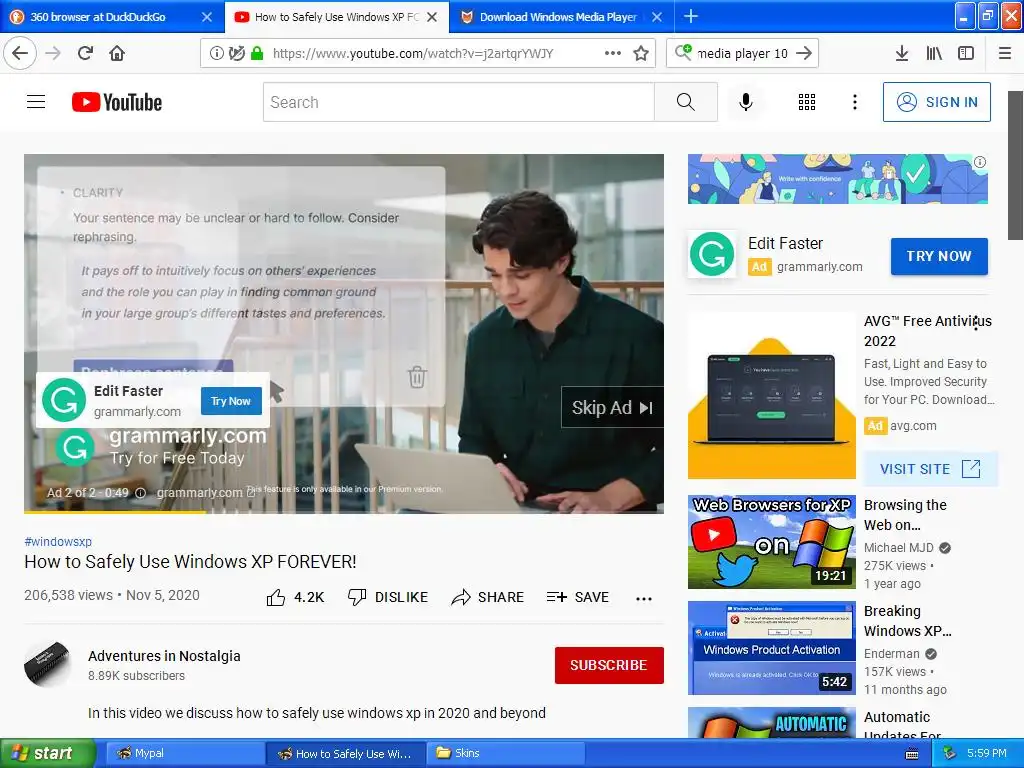The image size is (1024, 768).
Task: Open the Windows start button
Action: tap(48, 753)
